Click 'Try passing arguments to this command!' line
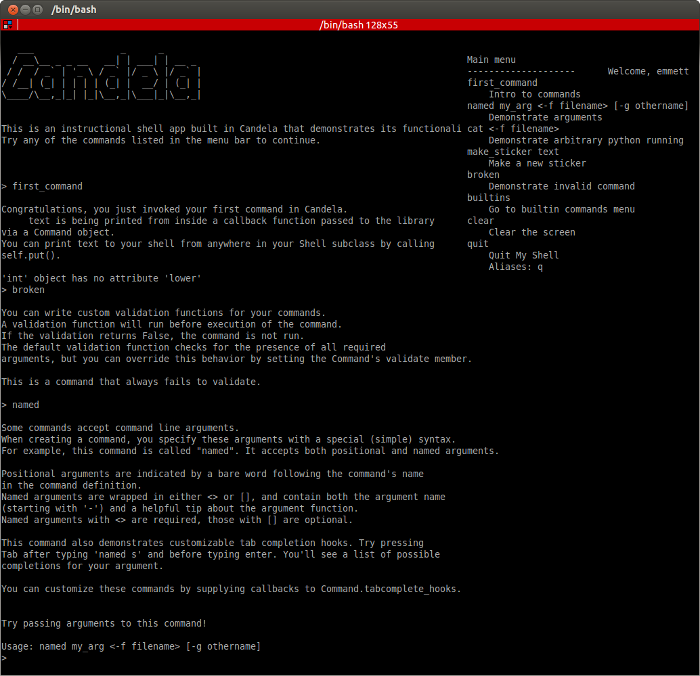The image size is (700, 676). [x=104, y=623]
